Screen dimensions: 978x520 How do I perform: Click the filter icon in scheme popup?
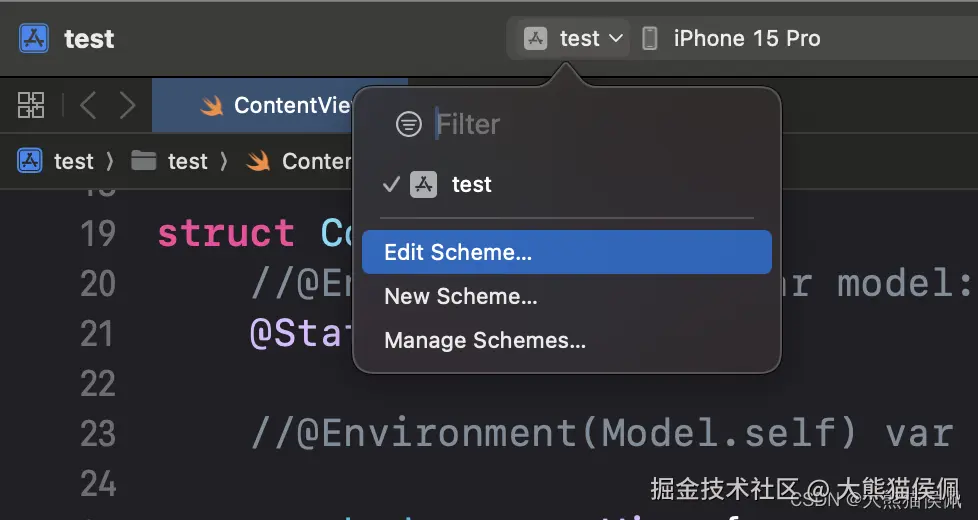pos(408,124)
